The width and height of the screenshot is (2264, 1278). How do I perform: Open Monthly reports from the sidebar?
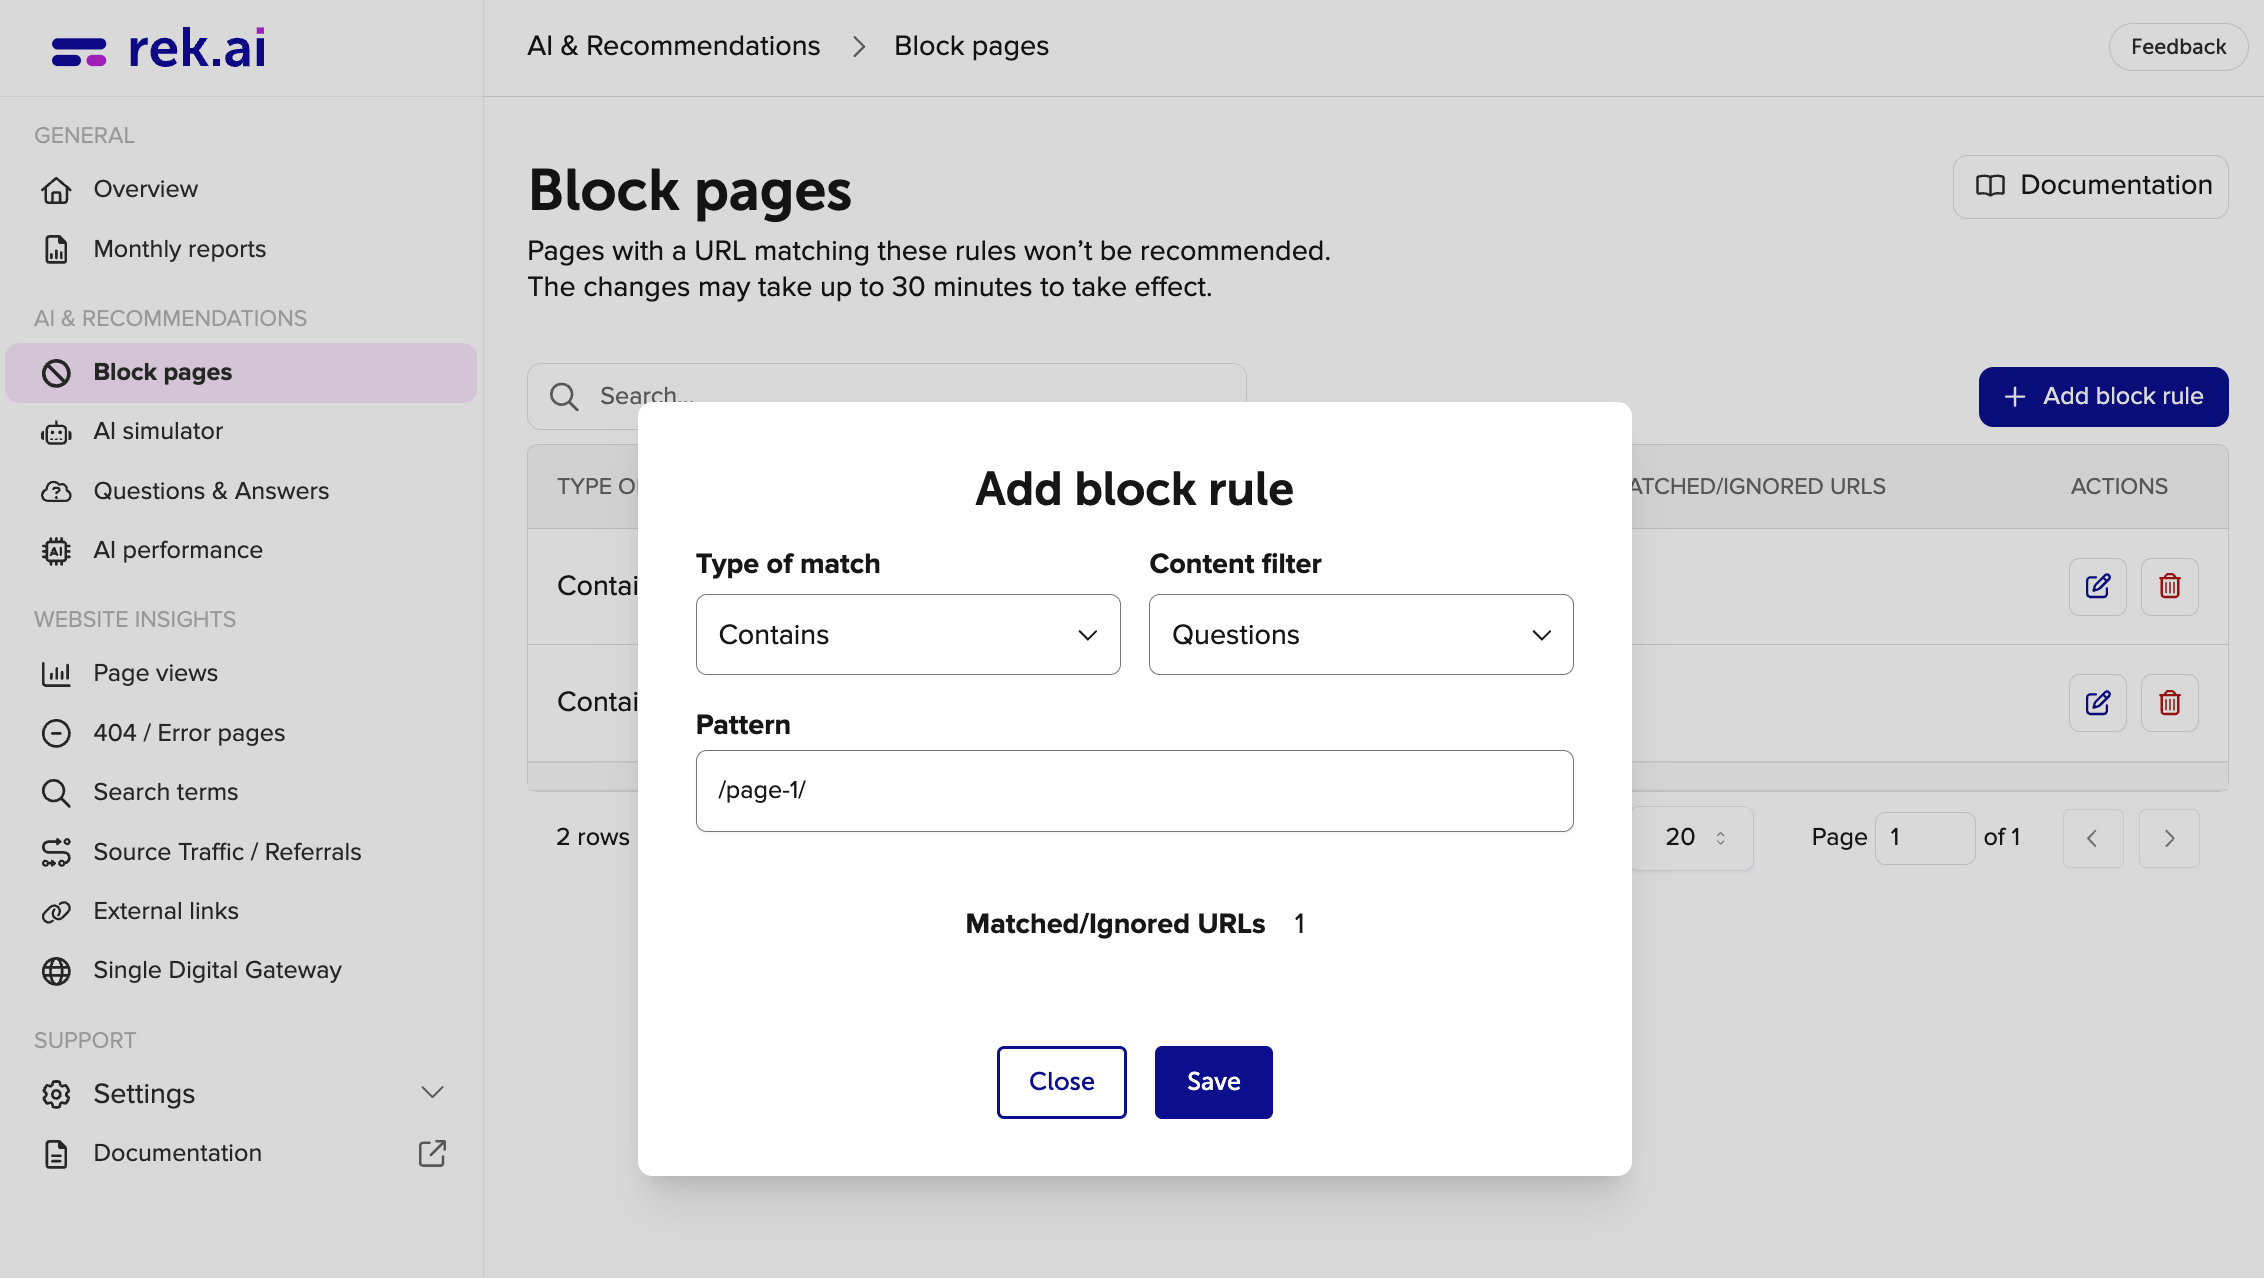[x=179, y=249]
